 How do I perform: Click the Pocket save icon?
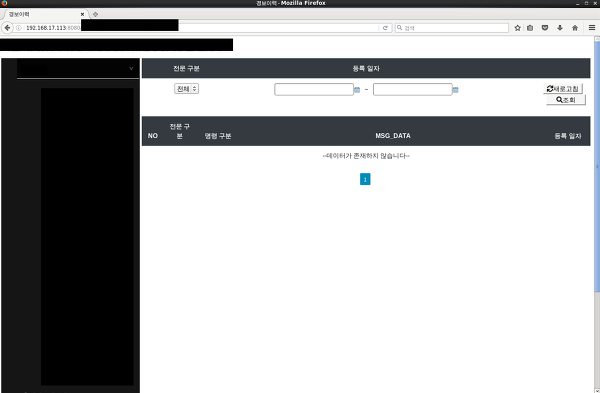click(x=545, y=28)
